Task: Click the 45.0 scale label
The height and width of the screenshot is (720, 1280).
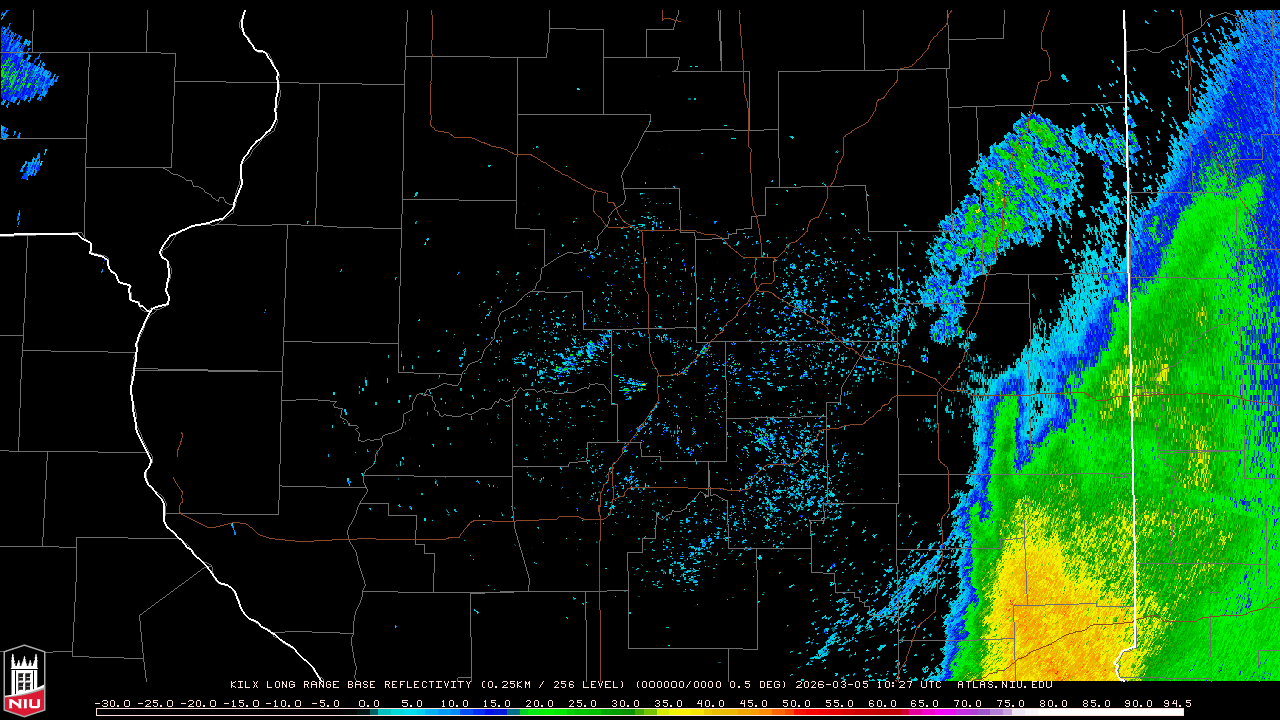Action: pyautogui.click(x=754, y=704)
